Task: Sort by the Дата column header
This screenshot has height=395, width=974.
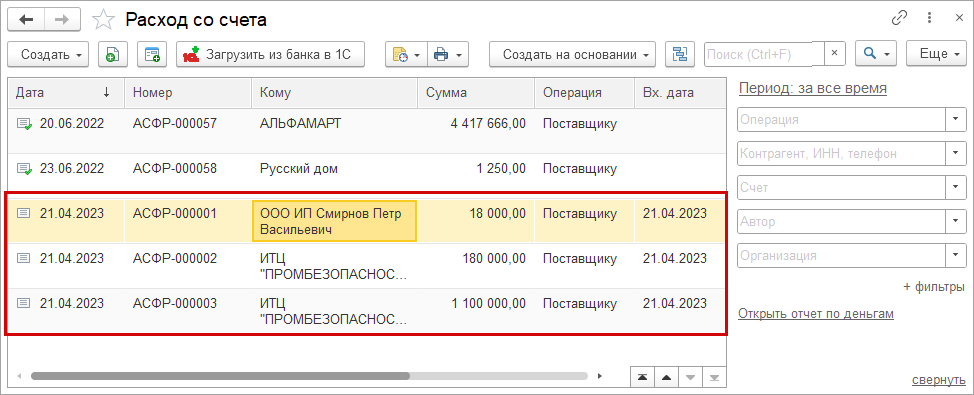Action: click(x=66, y=93)
